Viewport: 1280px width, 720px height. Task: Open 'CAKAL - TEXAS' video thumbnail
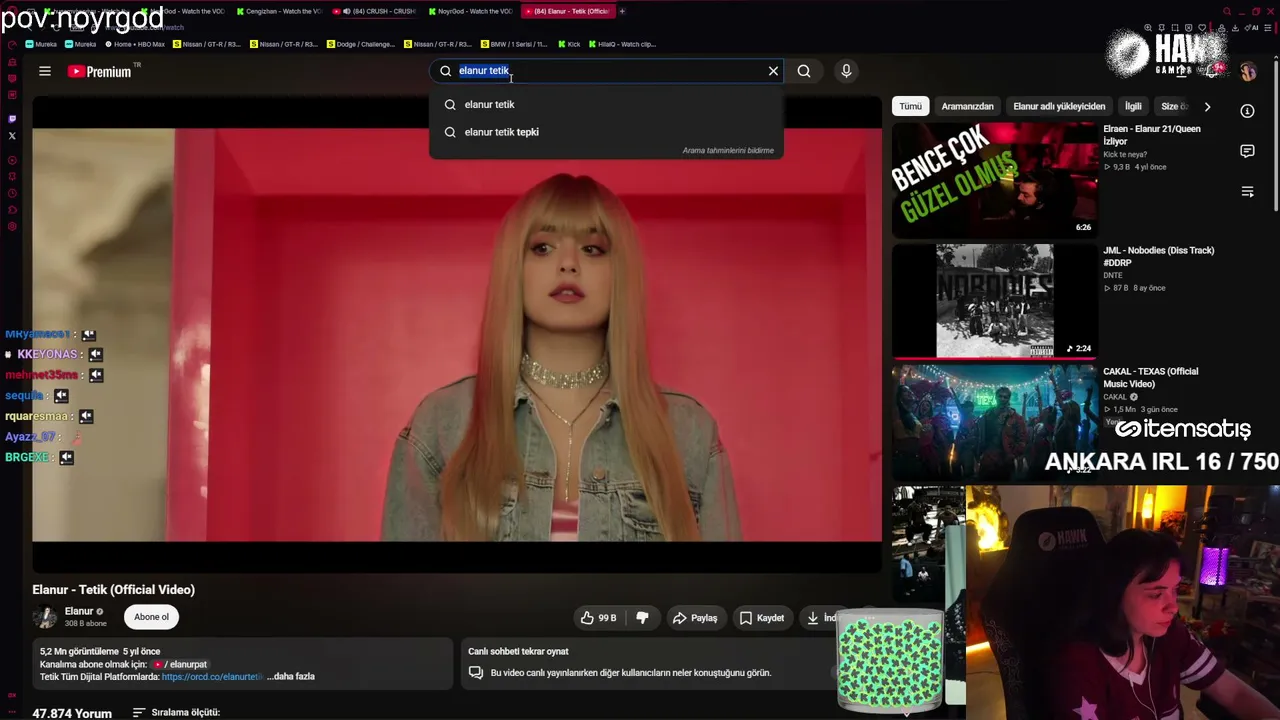[x=994, y=421]
